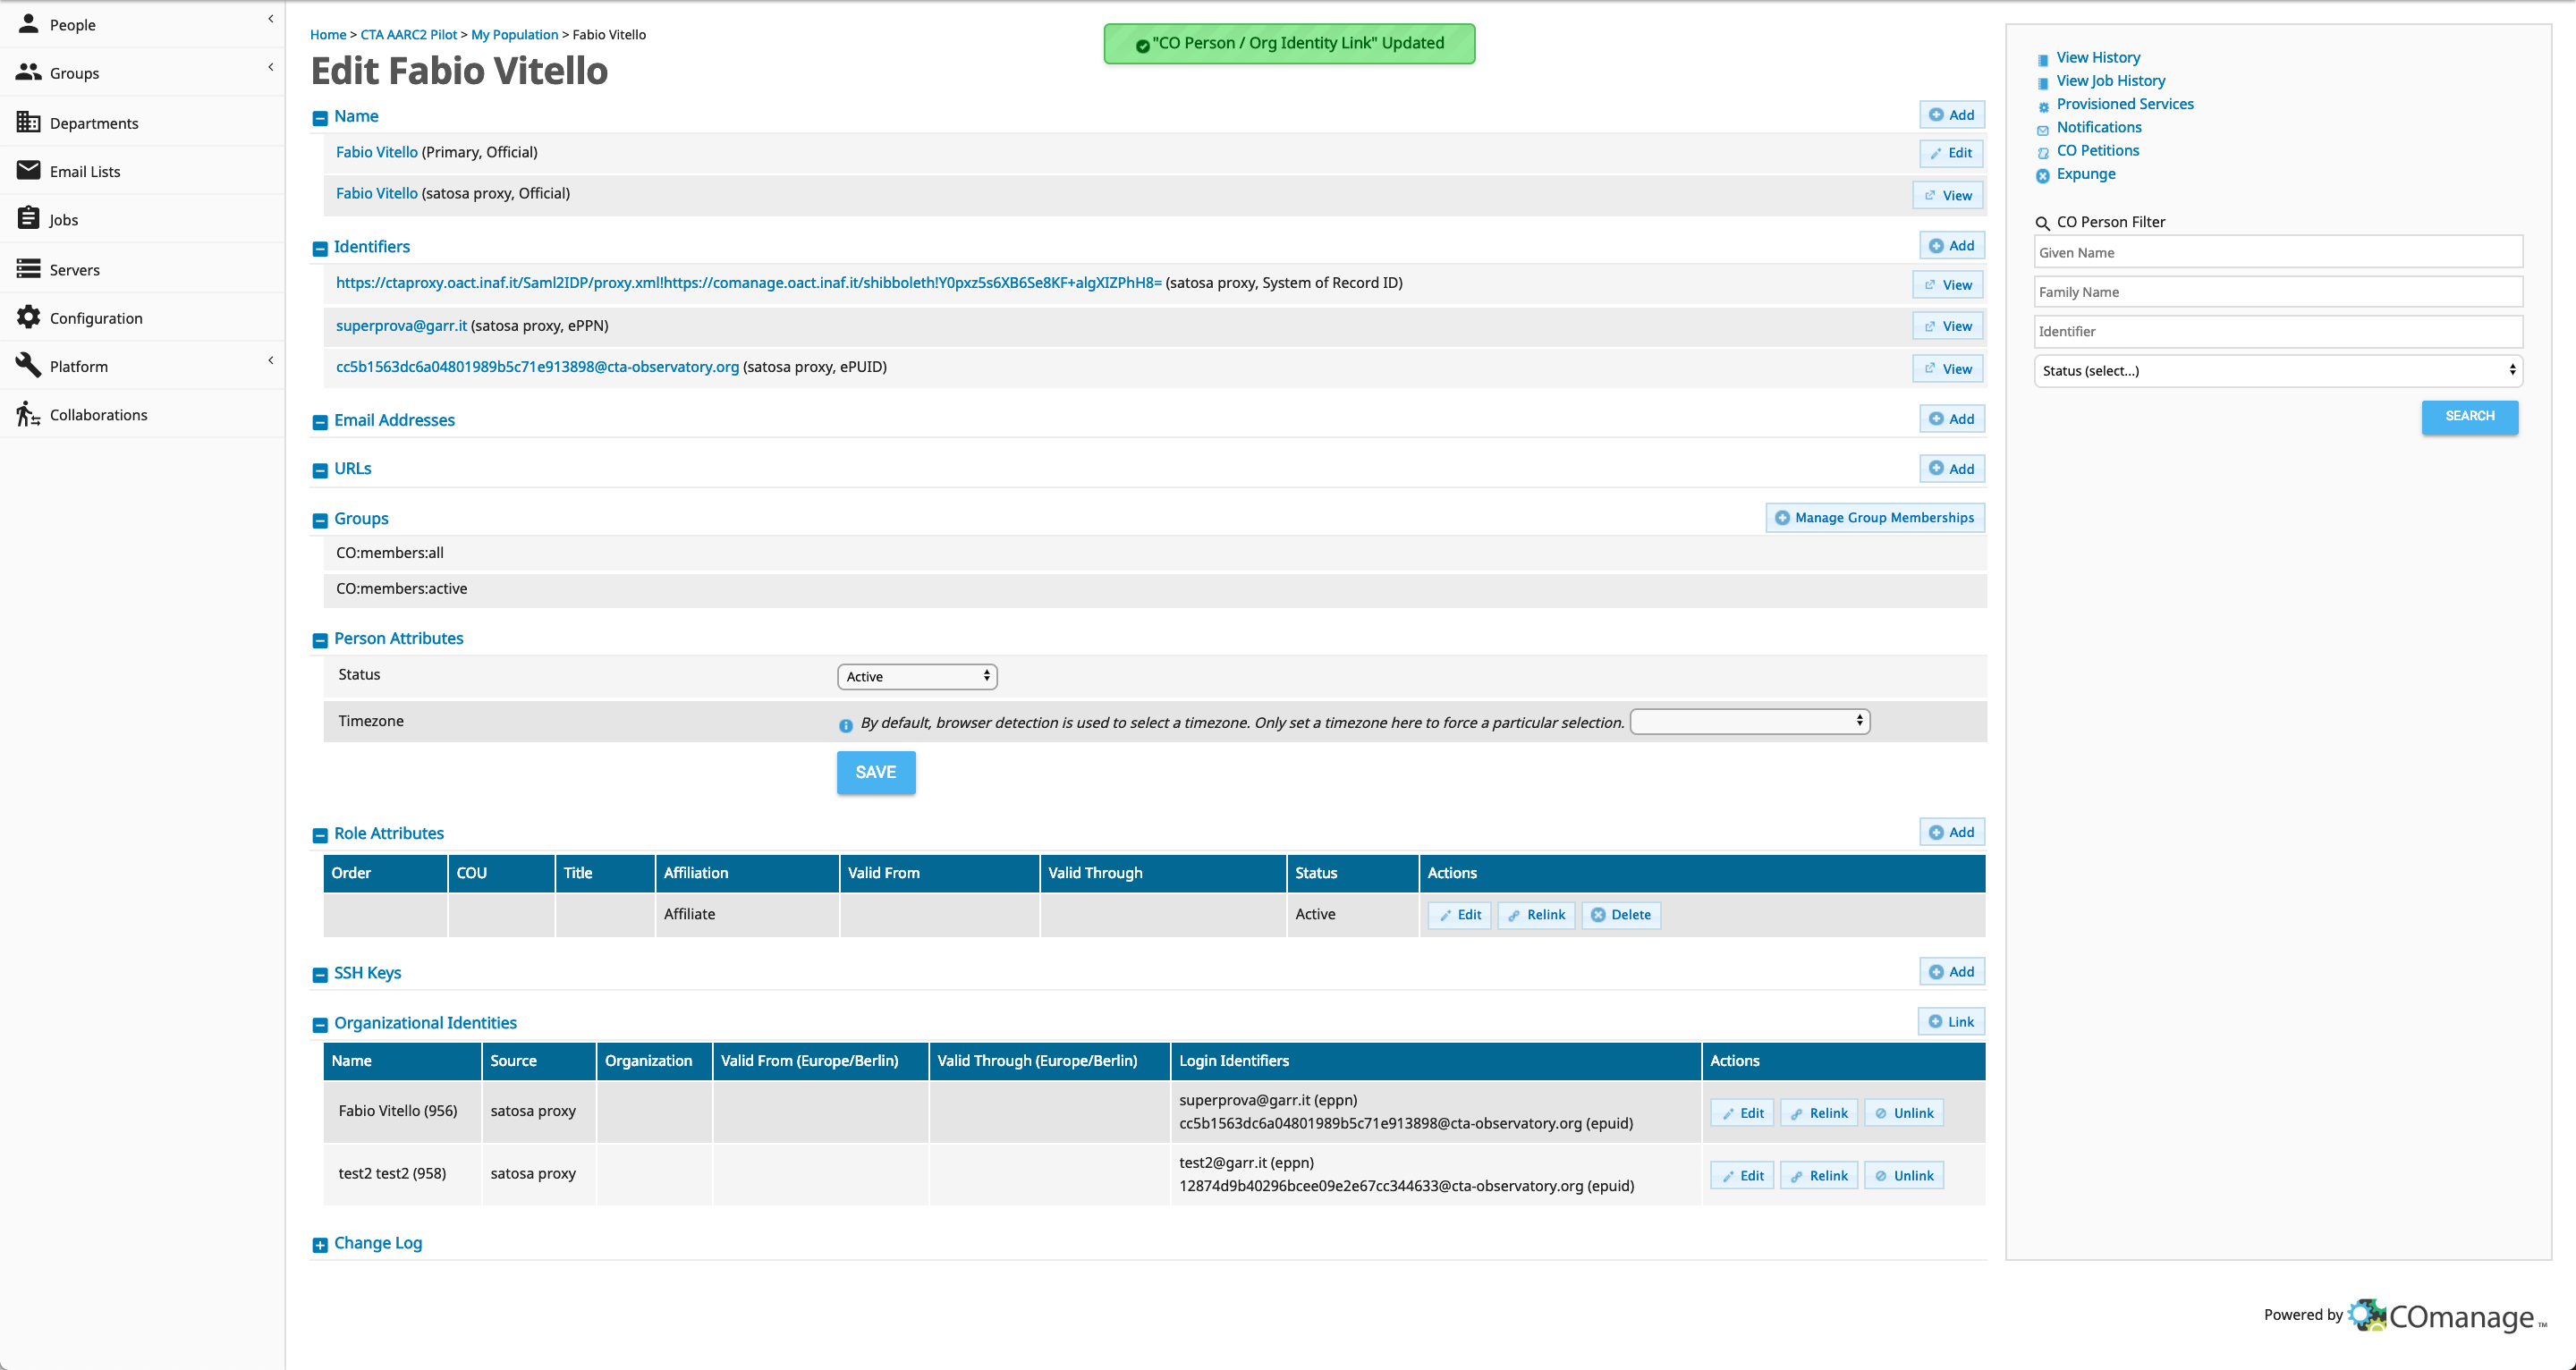
Task: Click the Link organizational identity button
Action: (1951, 1021)
